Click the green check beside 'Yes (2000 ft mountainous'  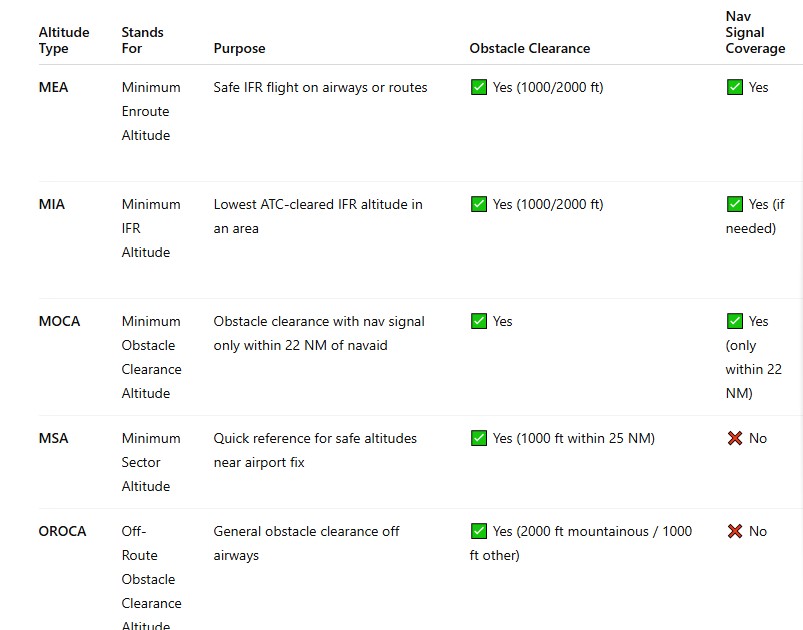478,531
